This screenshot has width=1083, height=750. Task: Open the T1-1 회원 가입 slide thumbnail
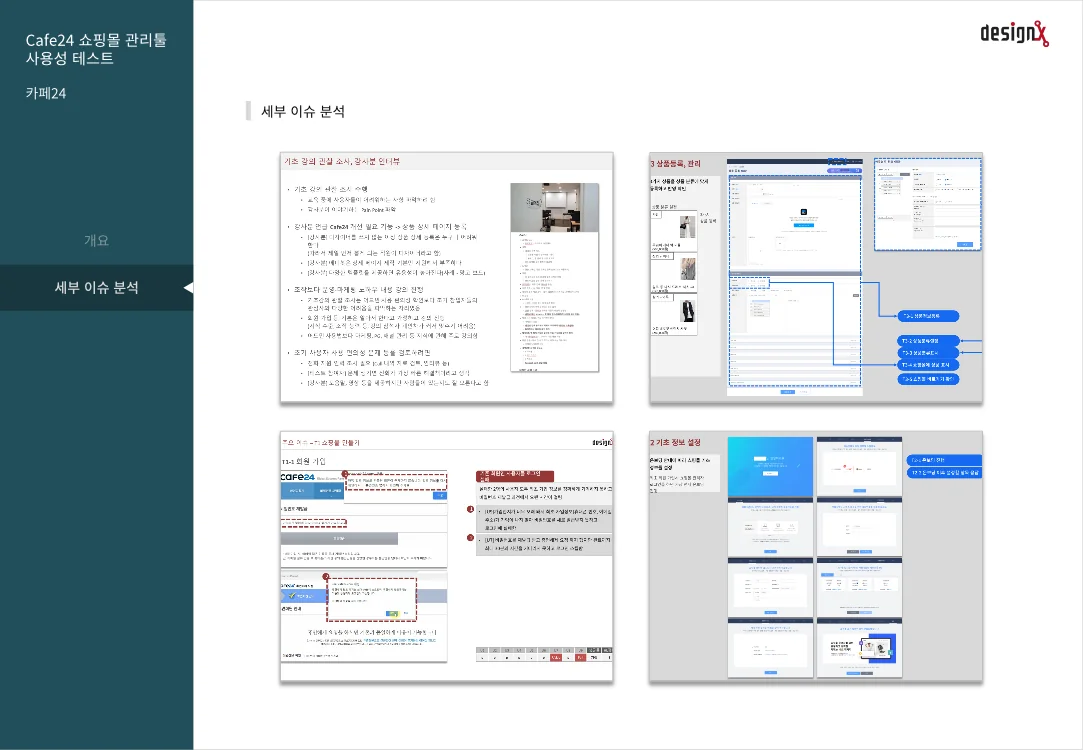tap(447, 557)
